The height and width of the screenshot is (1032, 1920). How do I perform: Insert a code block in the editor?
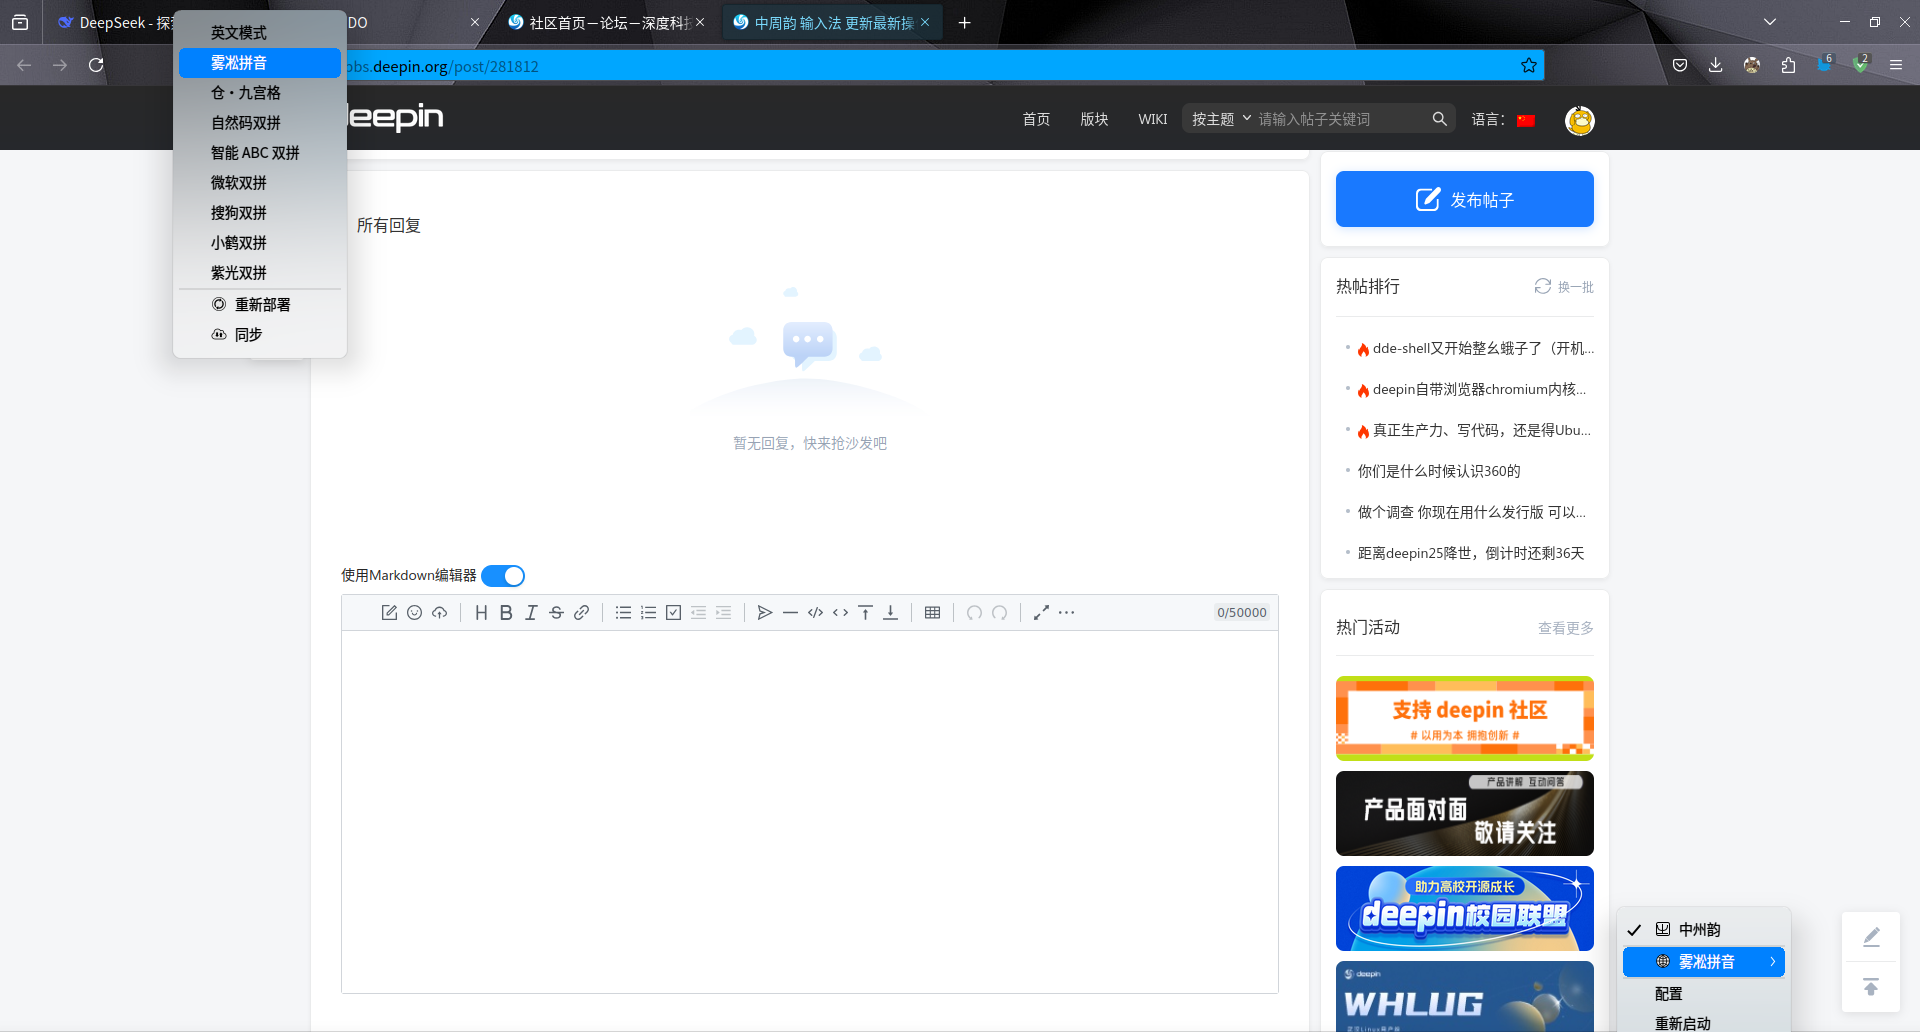tap(815, 612)
